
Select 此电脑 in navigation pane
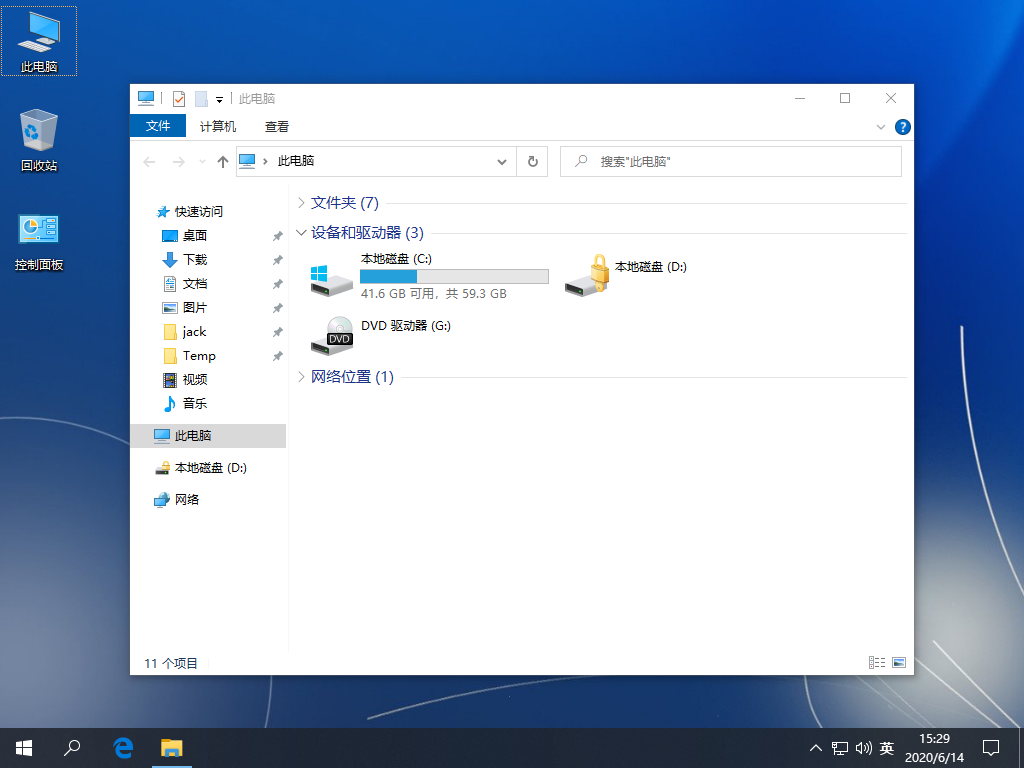point(208,436)
